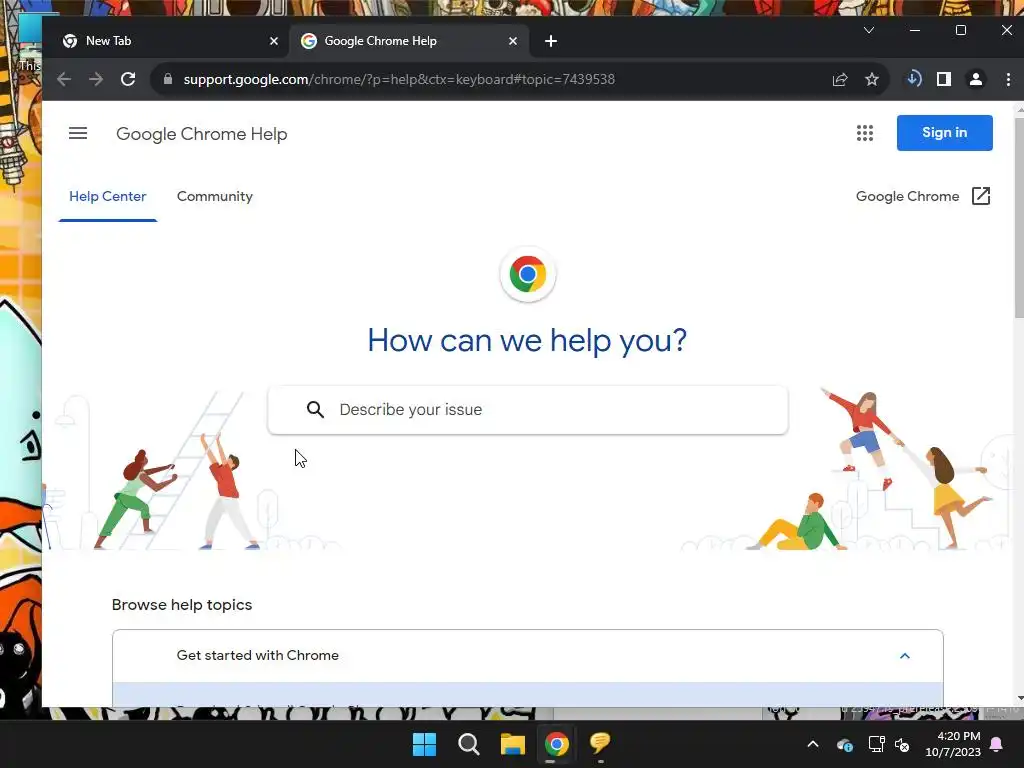Go forward to the next page

tap(96, 79)
